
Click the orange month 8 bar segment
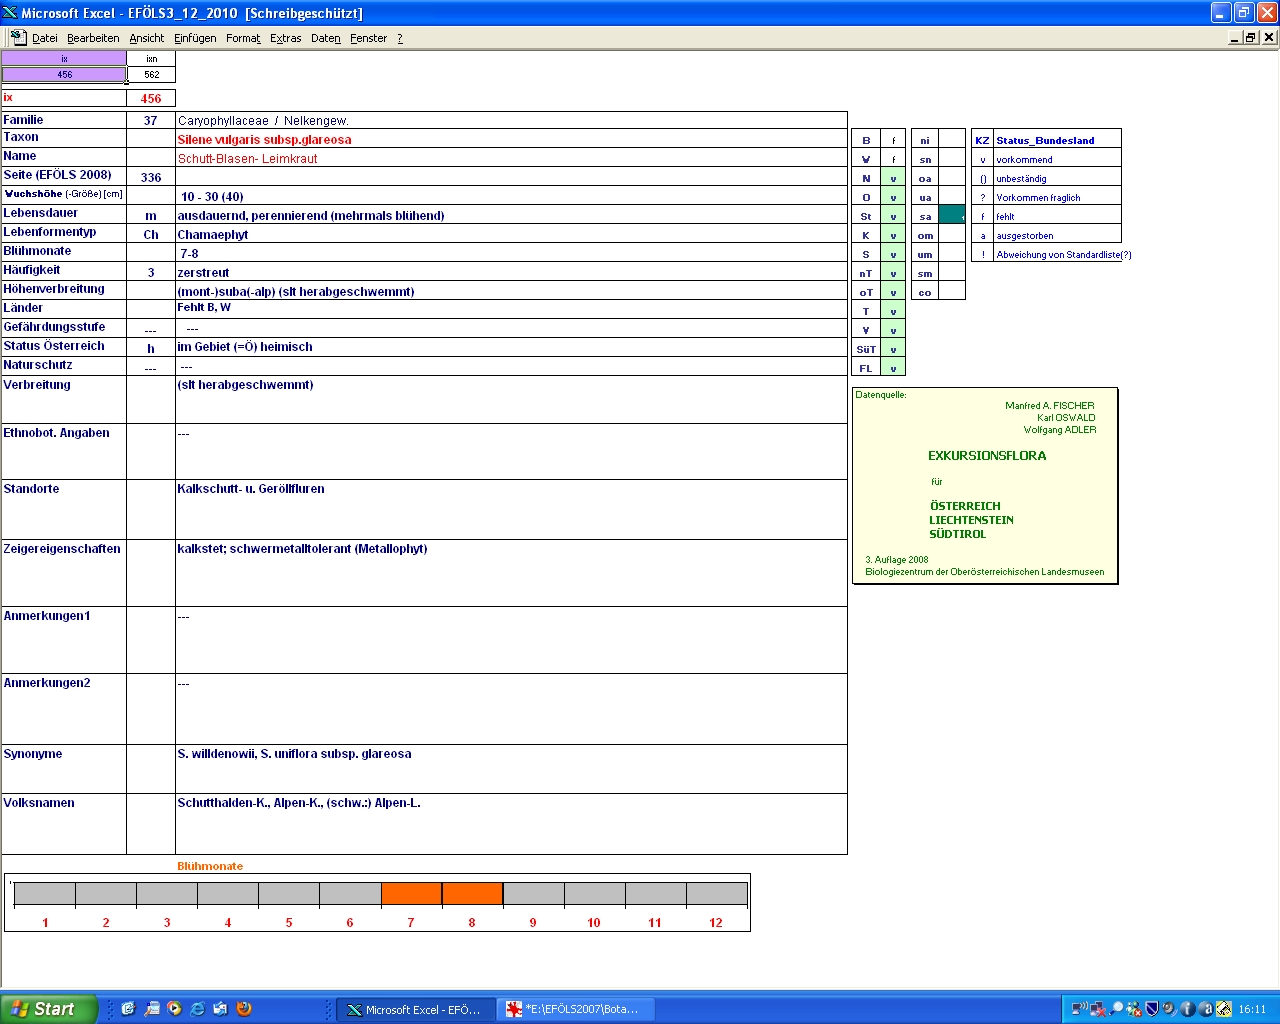pos(472,893)
